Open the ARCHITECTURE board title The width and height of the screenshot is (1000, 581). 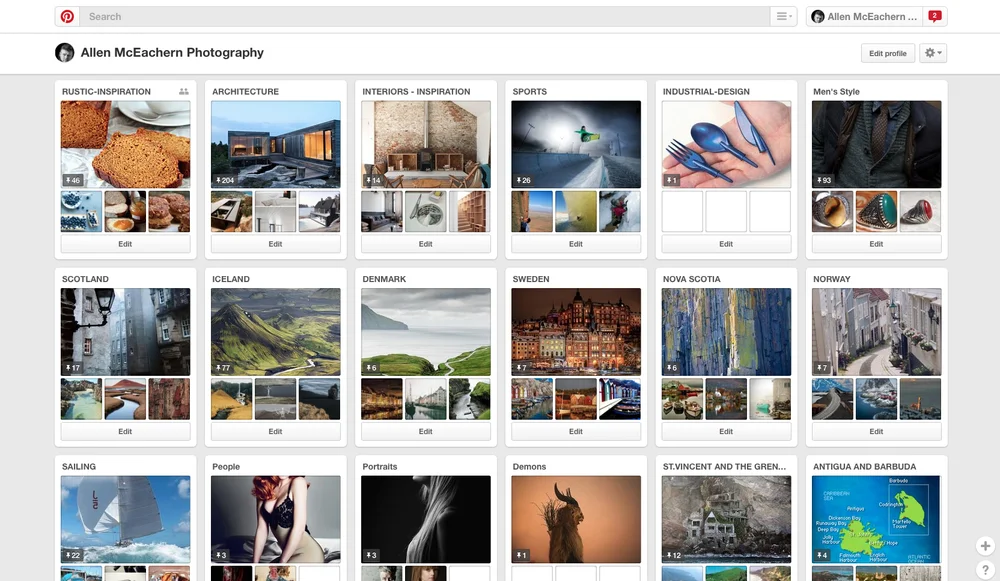tap(246, 91)
